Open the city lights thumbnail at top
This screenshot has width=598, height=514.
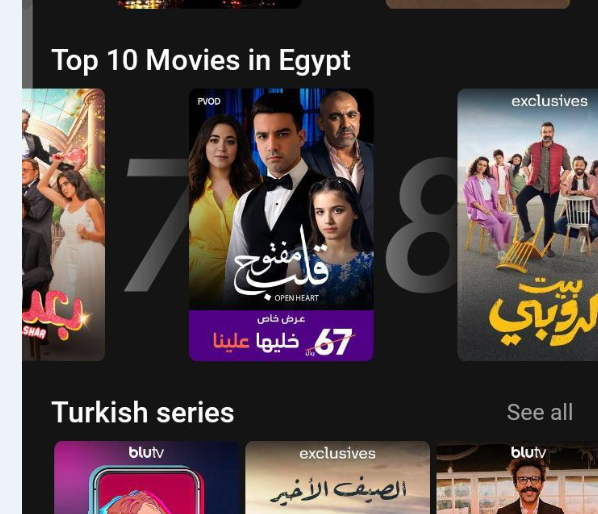coord(209,4)
